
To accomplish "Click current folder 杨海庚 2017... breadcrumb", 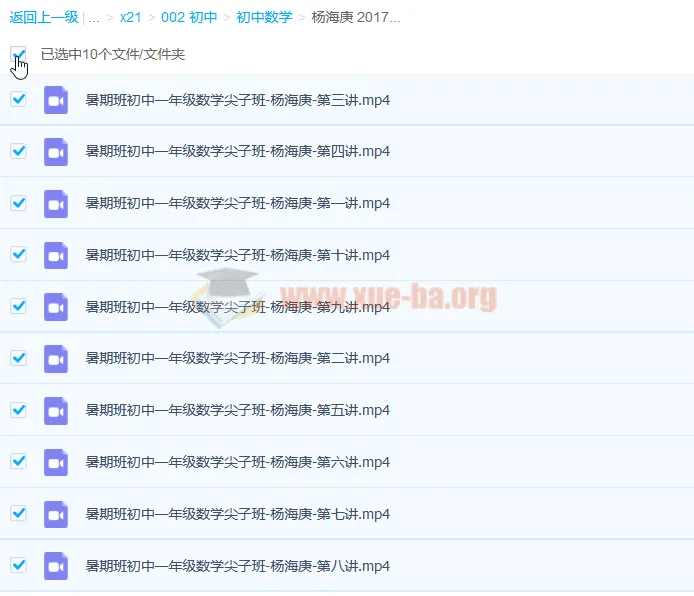I will pyautogui.click(x=356, y=17).
